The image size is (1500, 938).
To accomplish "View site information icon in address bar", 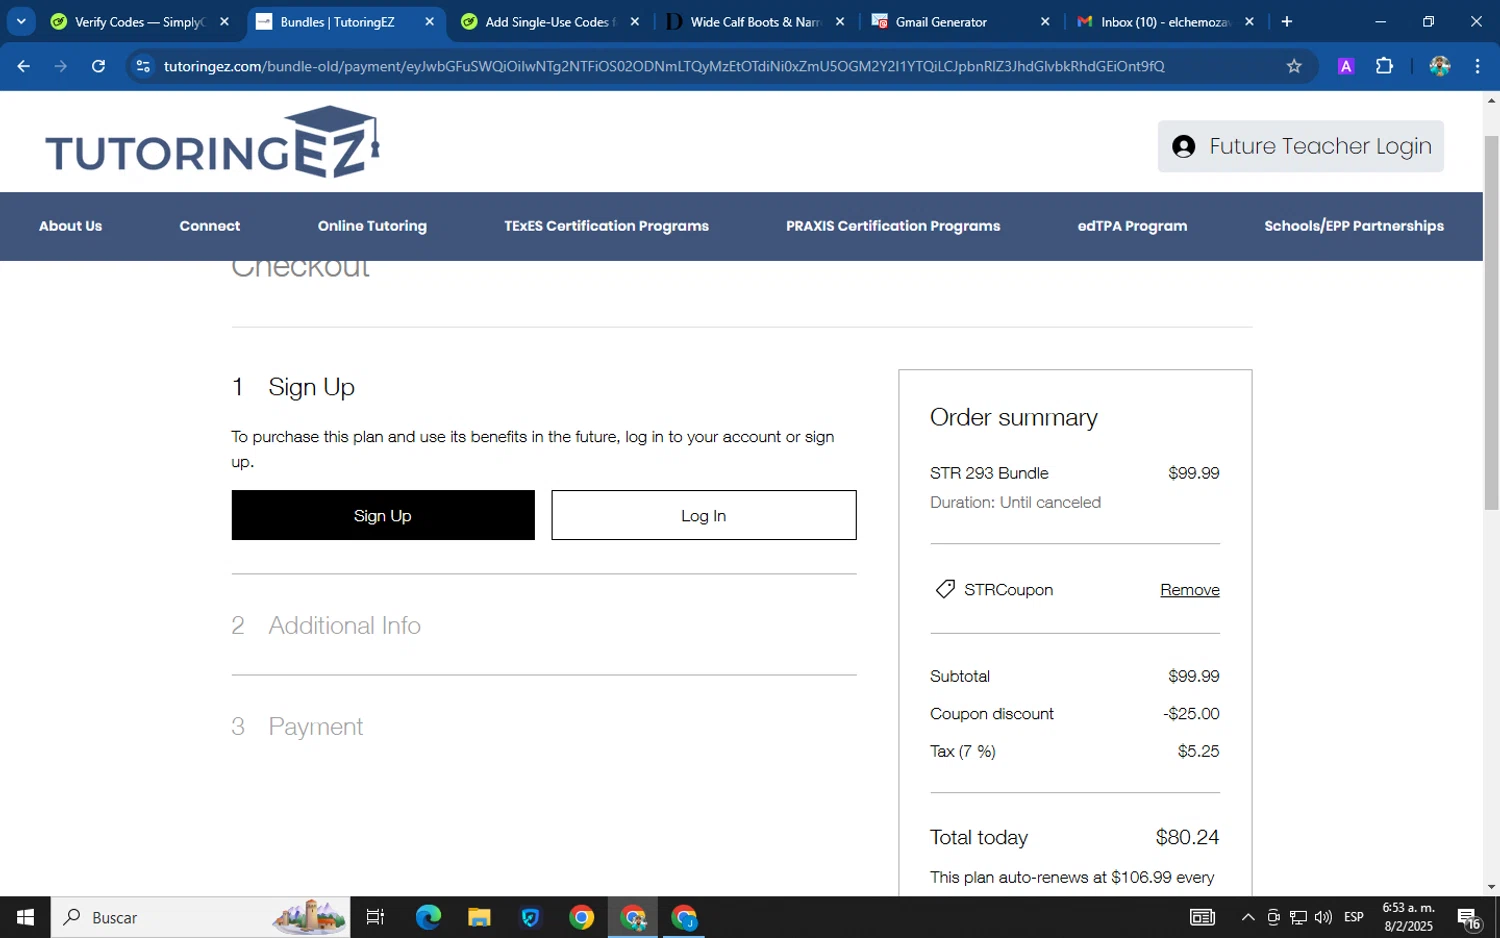I will click(x=143, y=66).
